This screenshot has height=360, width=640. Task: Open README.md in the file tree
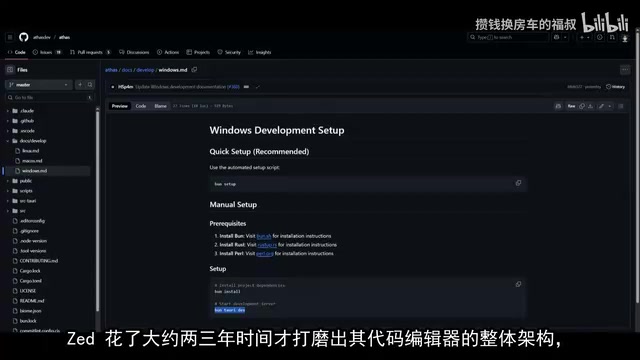click(x=32, y=301)
